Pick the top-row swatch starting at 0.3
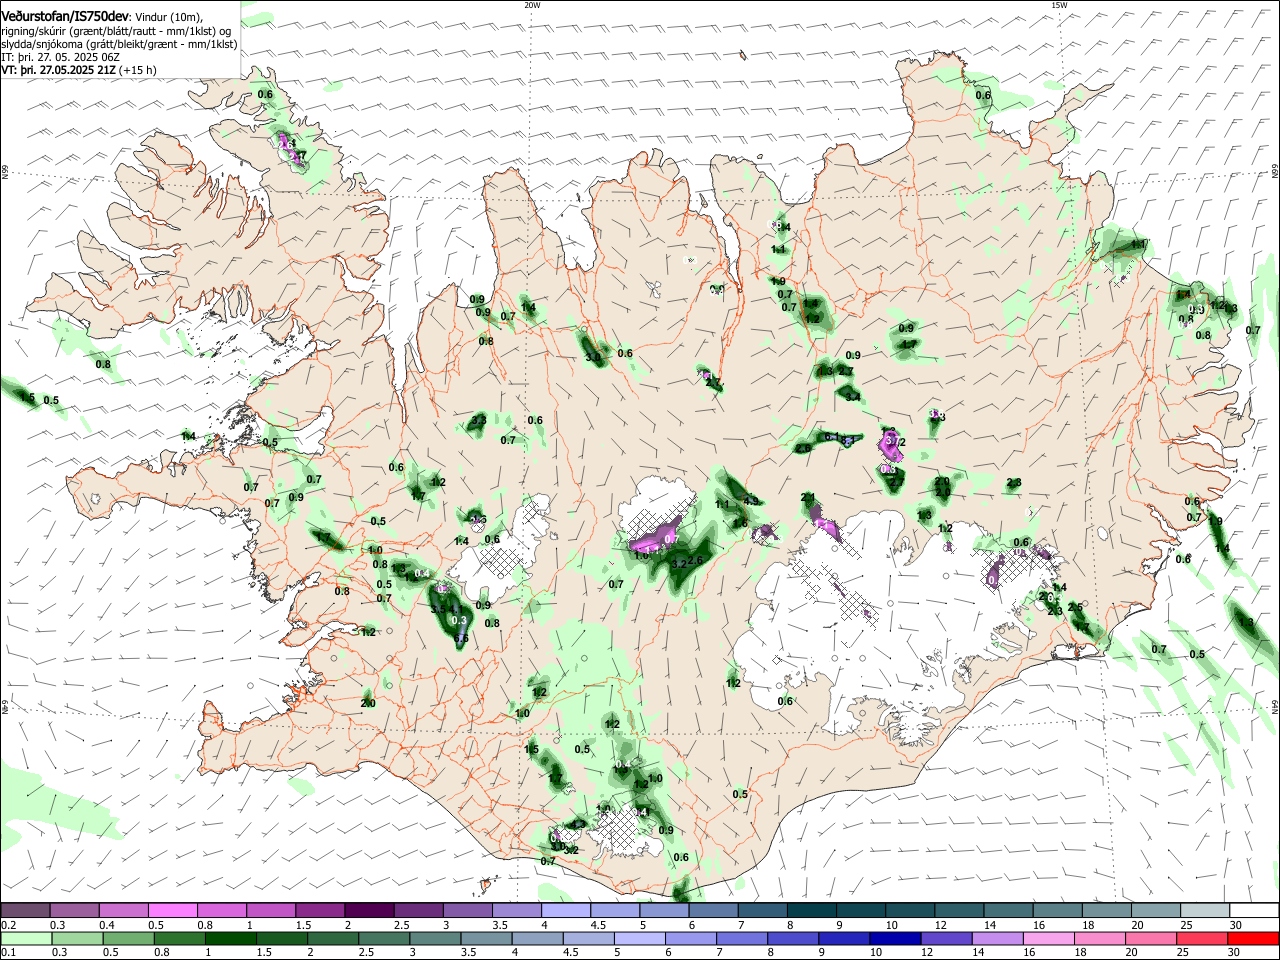 point(74,909)
